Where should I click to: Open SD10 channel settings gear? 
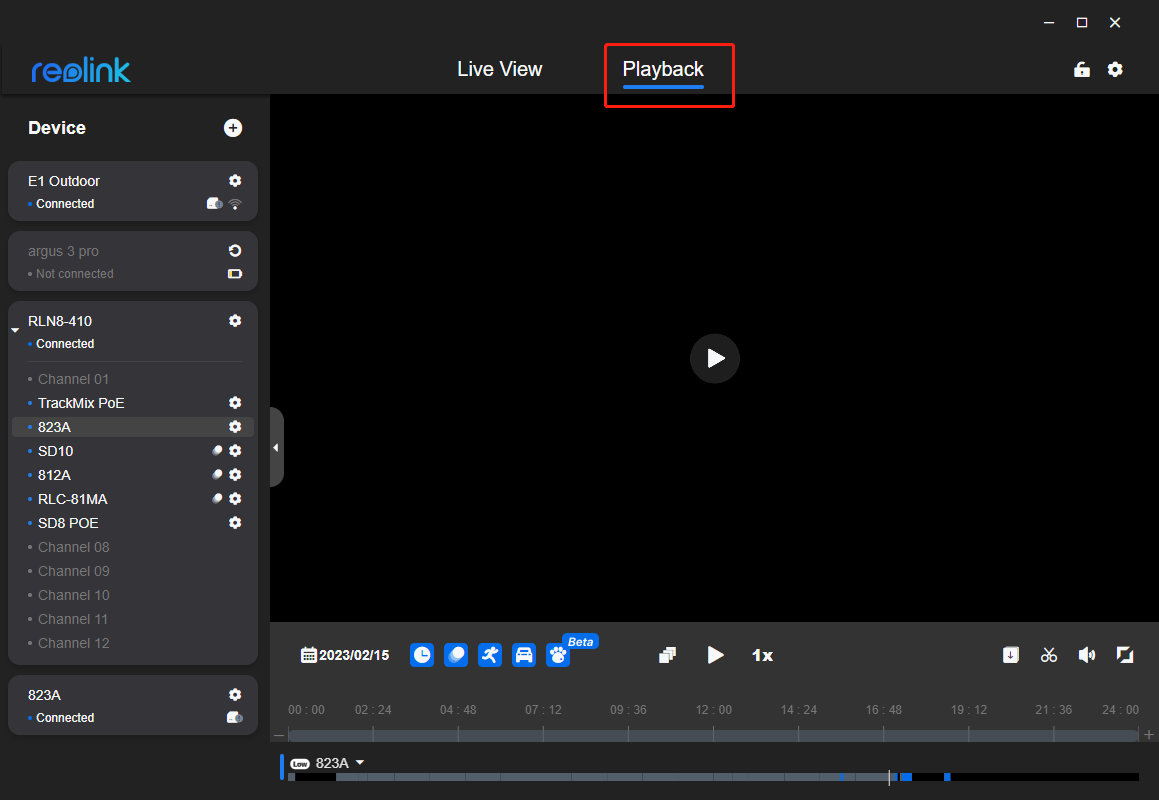[235, 450]
